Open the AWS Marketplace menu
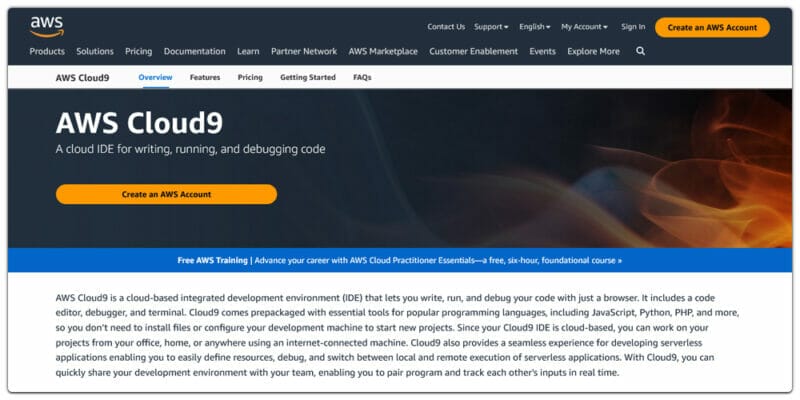Screen dimensions: 800x400 click(383, 52)
